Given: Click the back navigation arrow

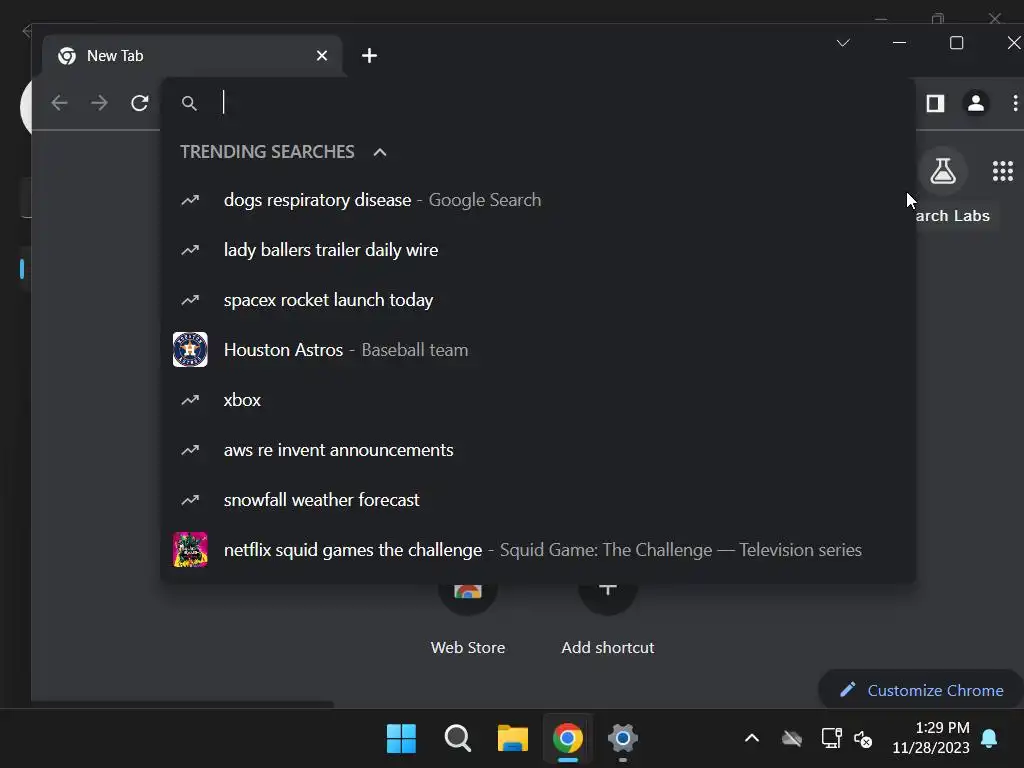Looking at the screenshot, I should (x=59, y=103).
